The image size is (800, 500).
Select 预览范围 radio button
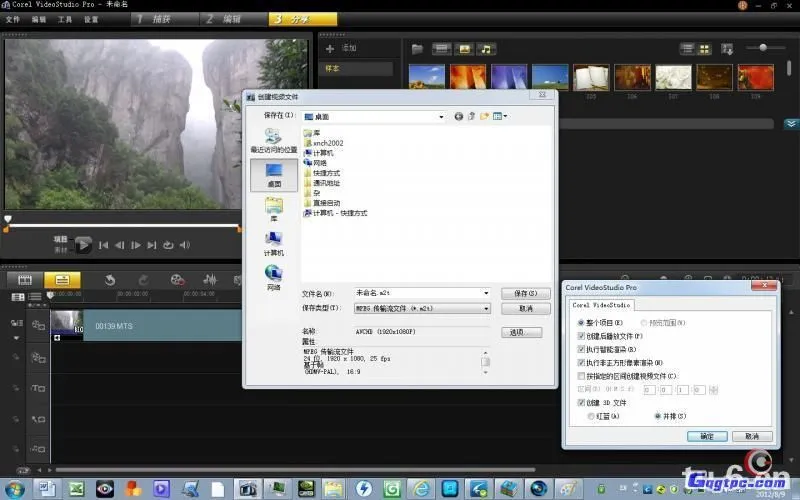click(x=644, y=322)
